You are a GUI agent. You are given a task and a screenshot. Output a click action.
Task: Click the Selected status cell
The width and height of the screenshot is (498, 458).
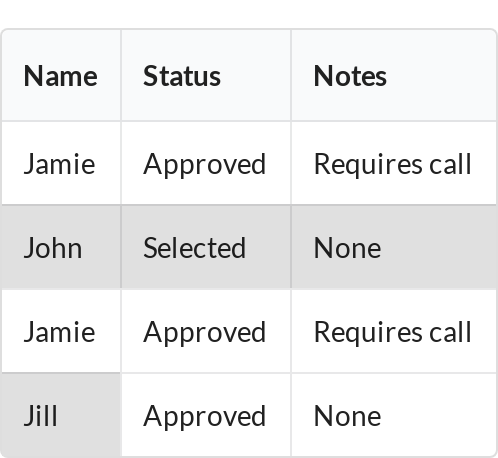coord(206,247)
